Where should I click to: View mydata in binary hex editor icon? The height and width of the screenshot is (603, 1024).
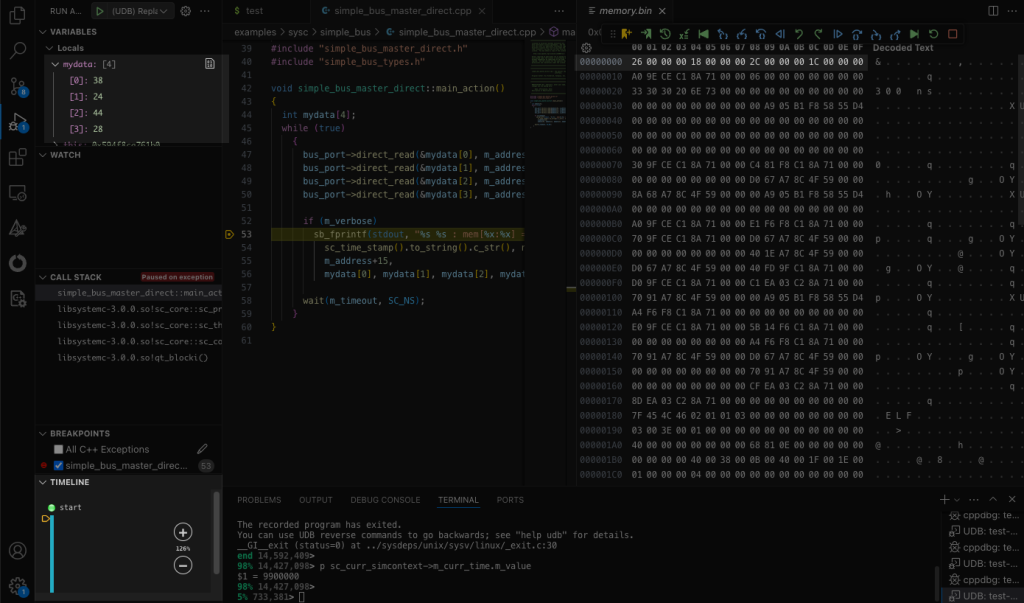pyautogui.click(x=210, y=64)
